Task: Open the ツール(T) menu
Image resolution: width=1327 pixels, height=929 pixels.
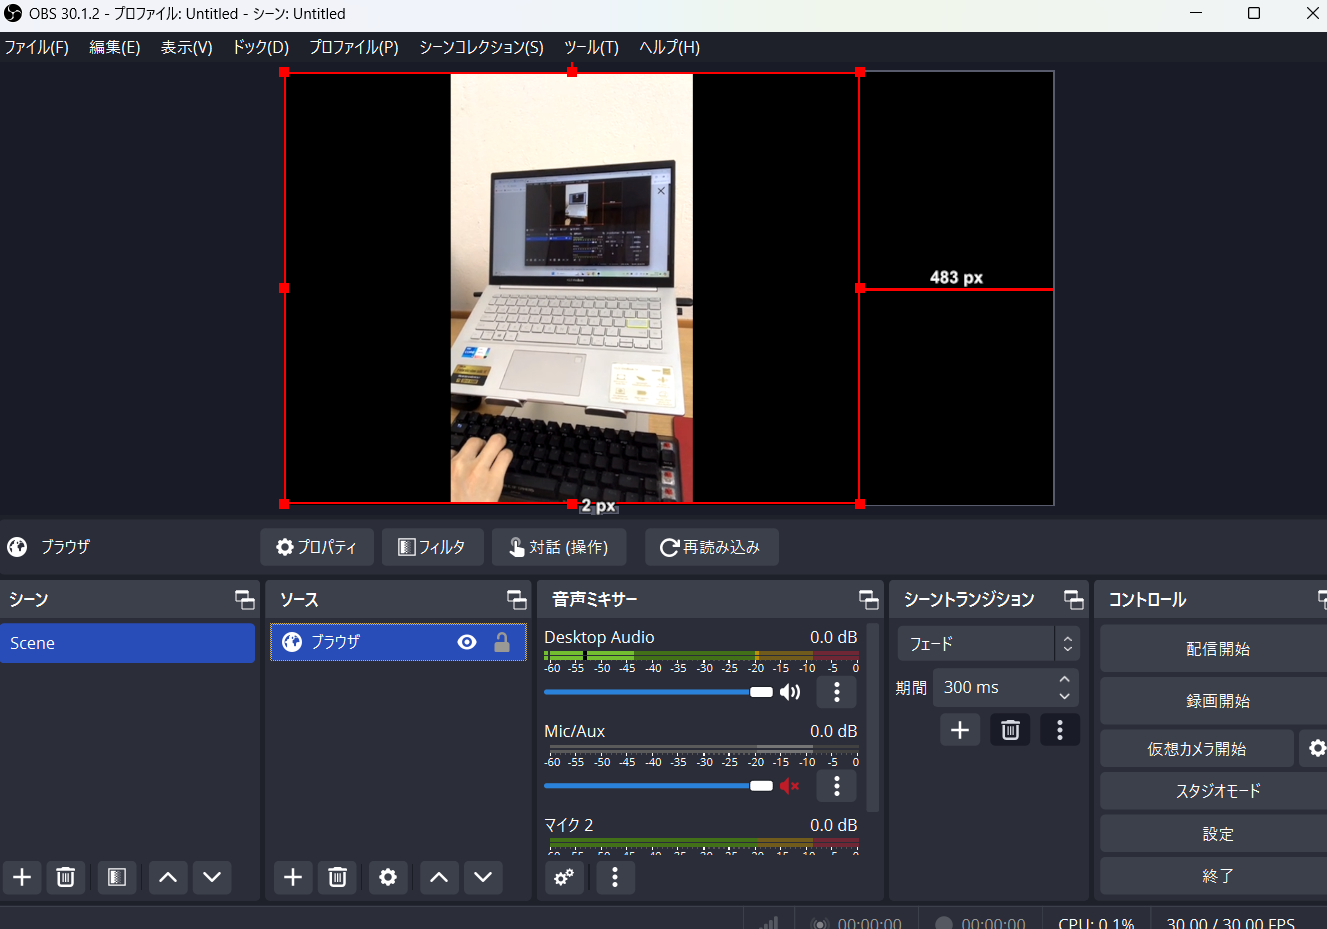Action: coord(591,47)
